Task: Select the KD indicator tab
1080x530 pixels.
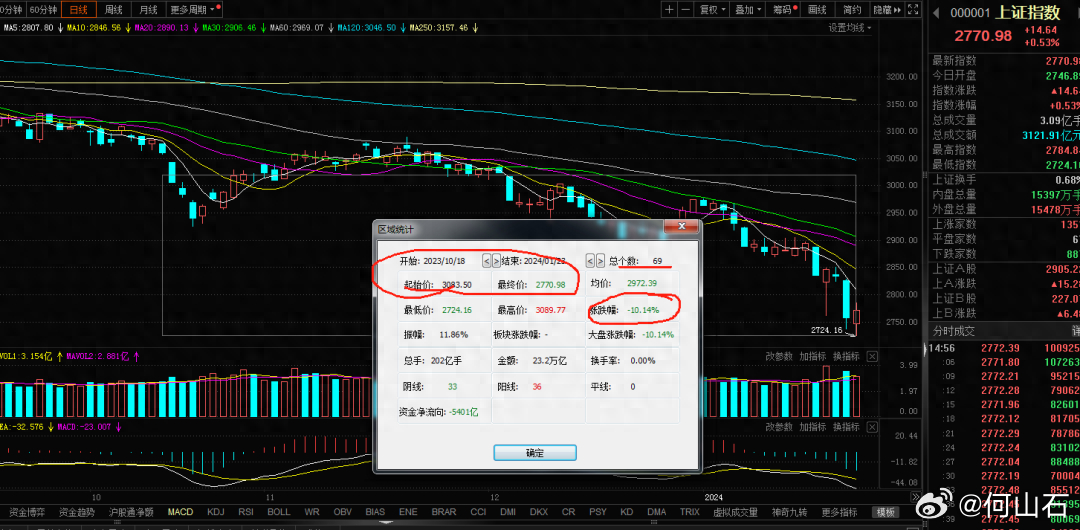Action: 627,512
